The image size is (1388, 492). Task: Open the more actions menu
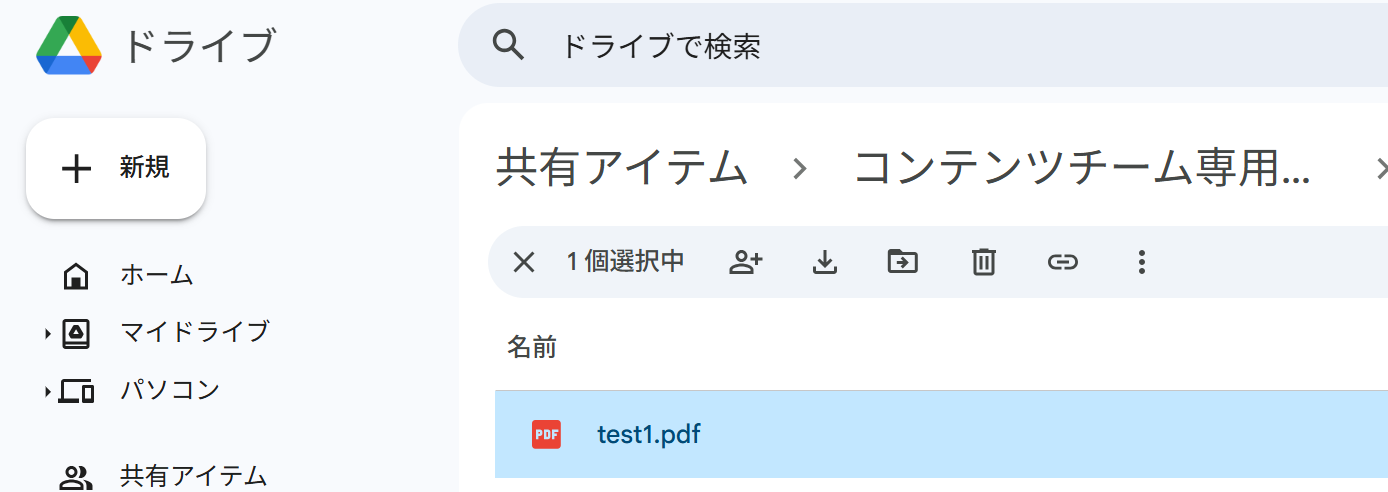click(x=1141, y=262)
